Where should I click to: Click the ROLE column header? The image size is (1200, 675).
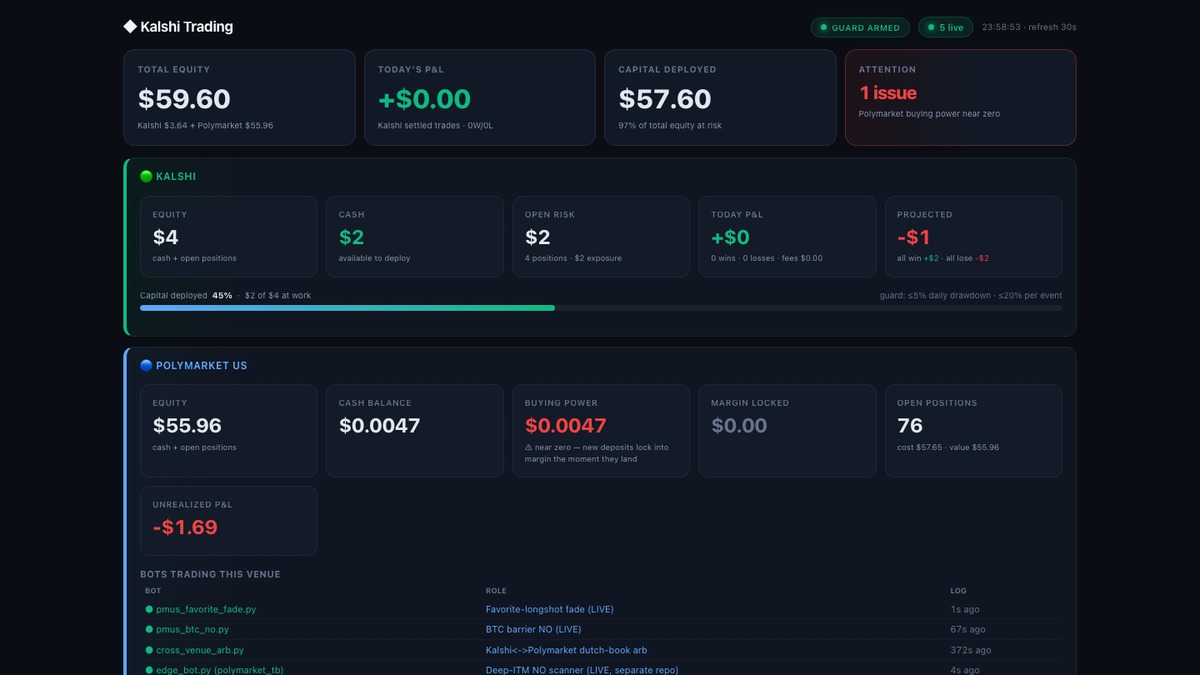pyautogui.click(x=496, y=591)
